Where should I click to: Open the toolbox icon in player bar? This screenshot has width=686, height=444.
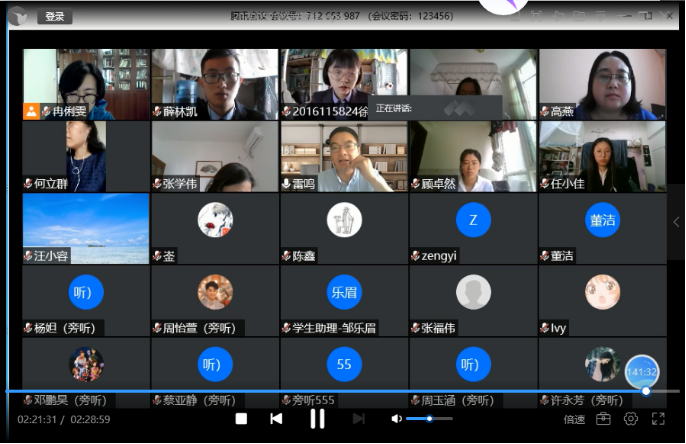(x=603, y=419)
